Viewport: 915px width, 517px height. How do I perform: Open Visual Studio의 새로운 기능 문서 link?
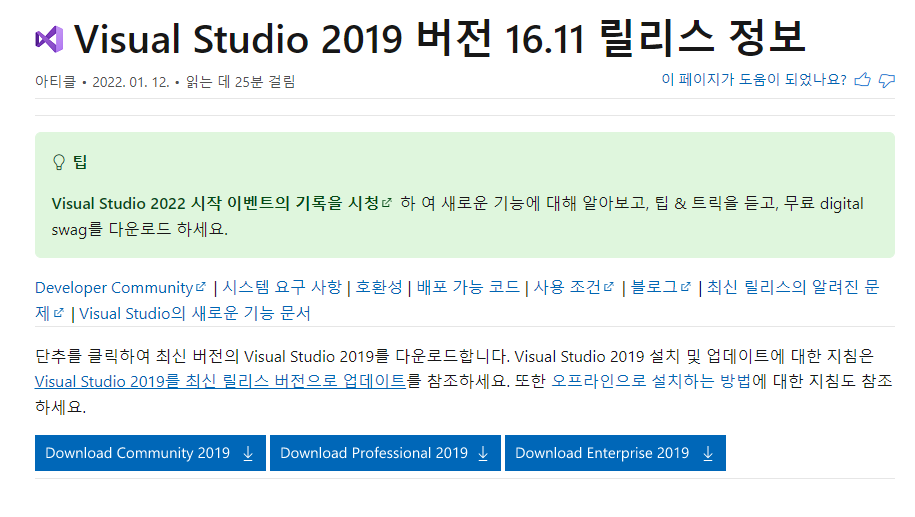[194, 314]
